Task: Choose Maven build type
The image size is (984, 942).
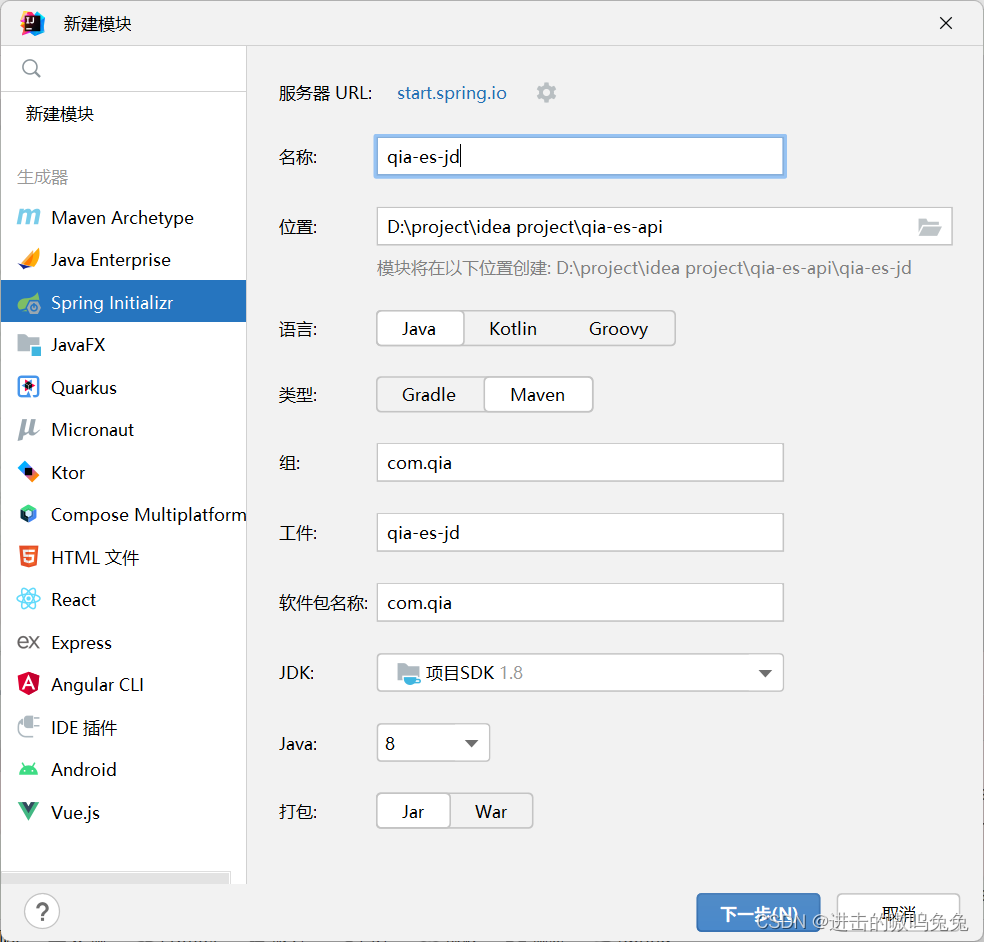Action: point(538,395)
